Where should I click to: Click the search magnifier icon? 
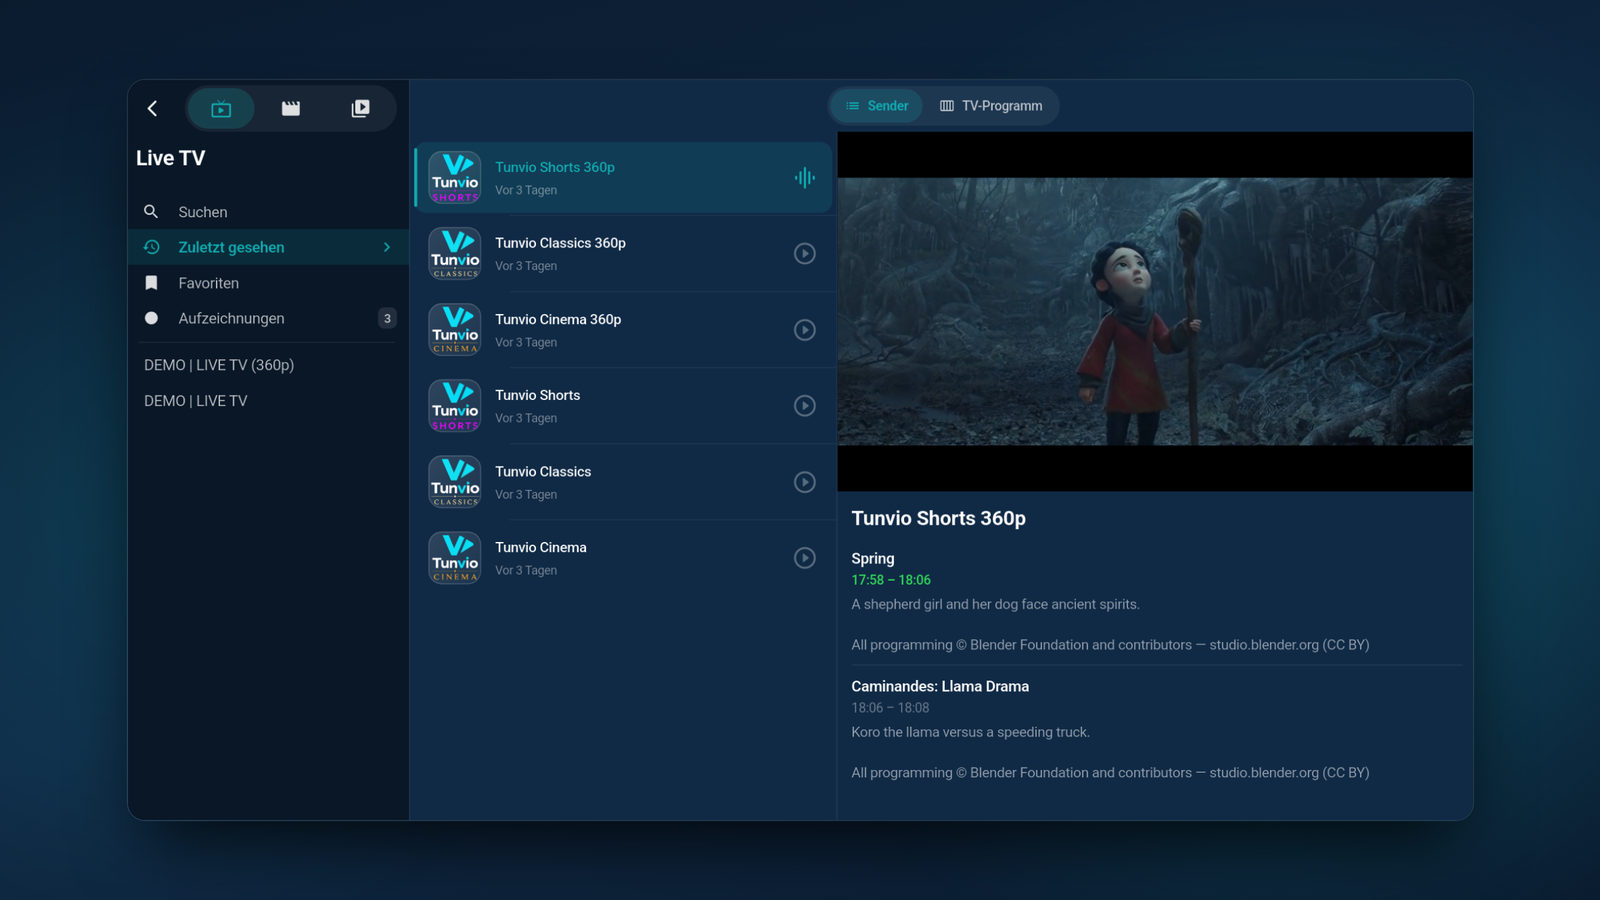click(x=151, y=212)
